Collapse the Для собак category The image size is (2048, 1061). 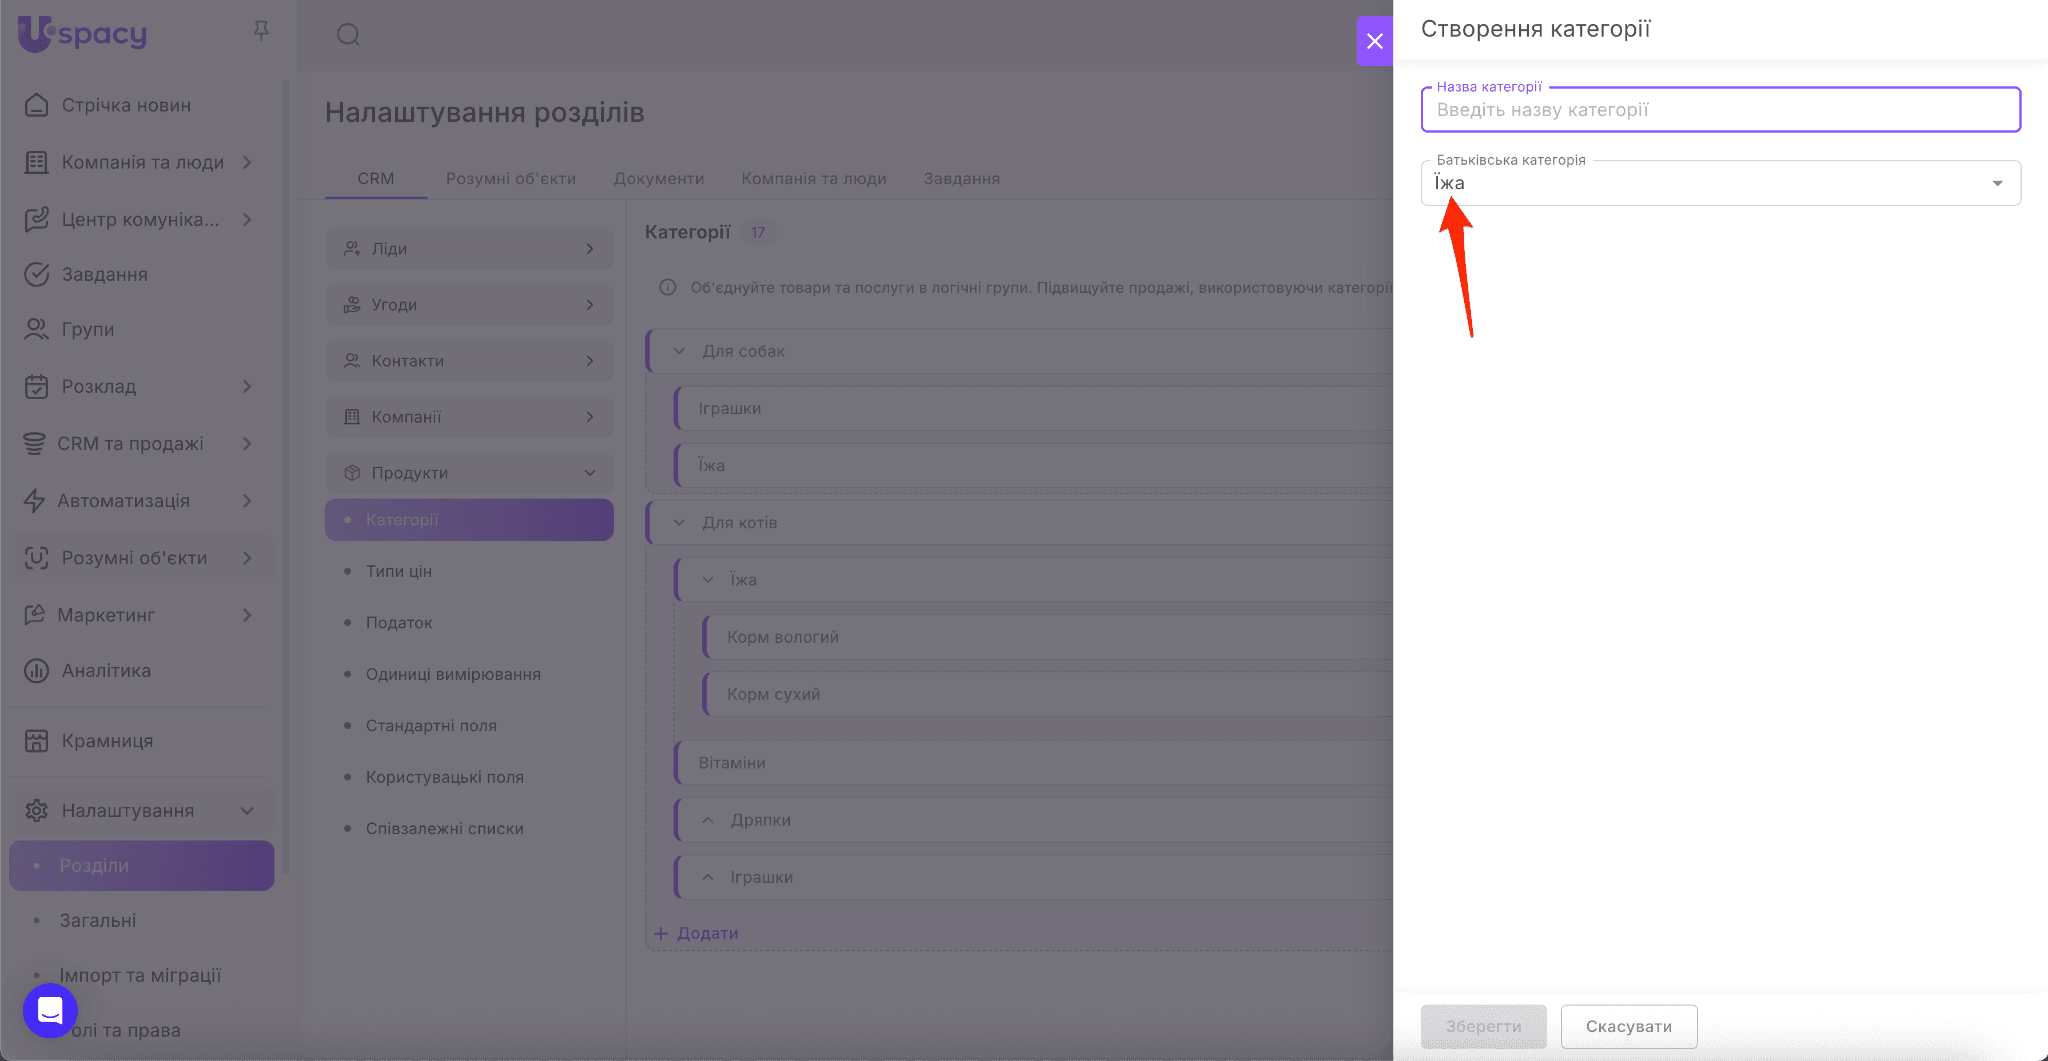tap(680, 351)
